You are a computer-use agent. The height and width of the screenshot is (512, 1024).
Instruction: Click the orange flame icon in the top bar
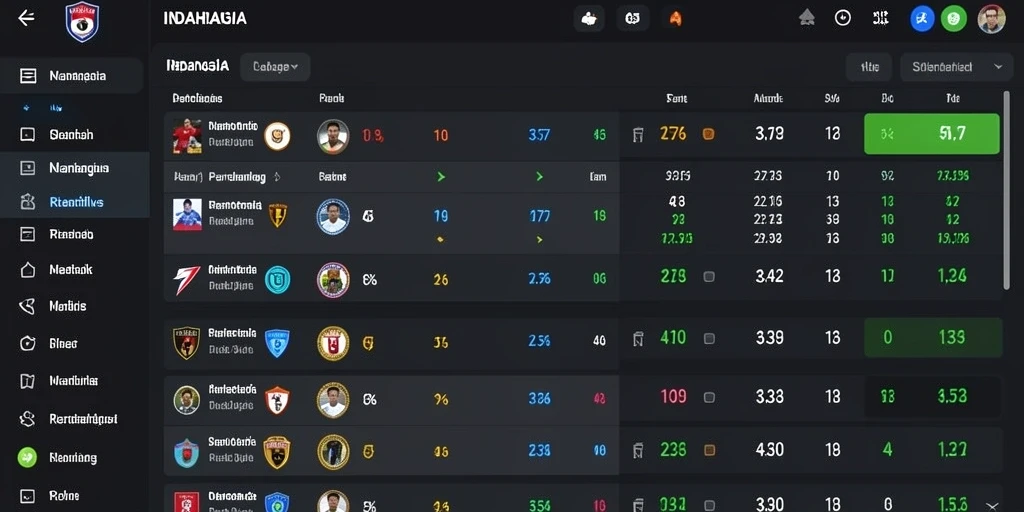click(x=675, y=19)
